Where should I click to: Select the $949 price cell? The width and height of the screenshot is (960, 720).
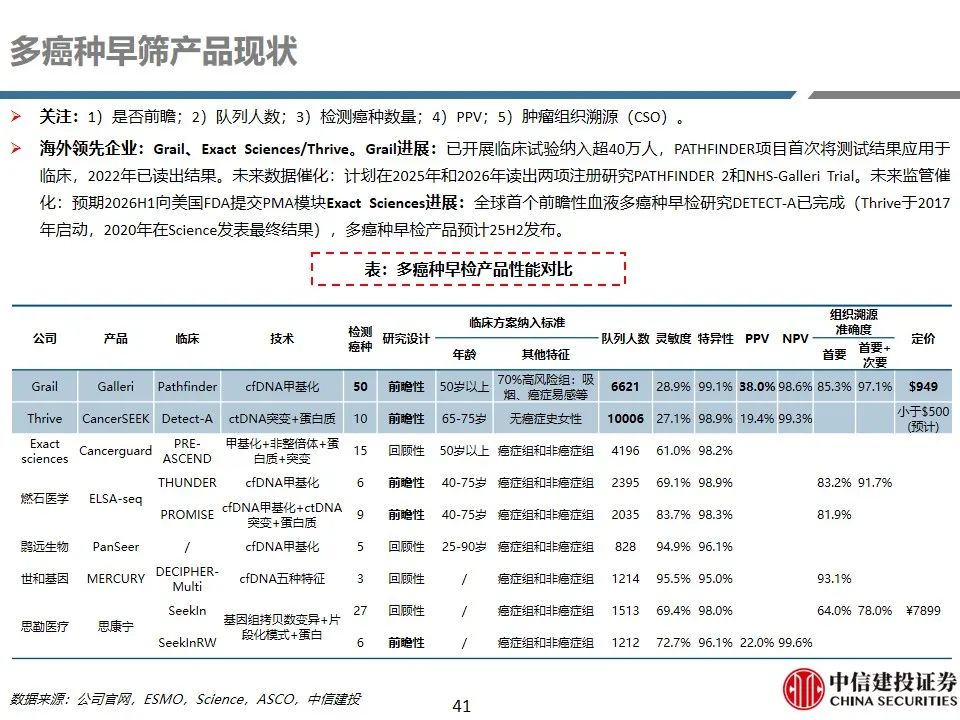coord(923,386)
